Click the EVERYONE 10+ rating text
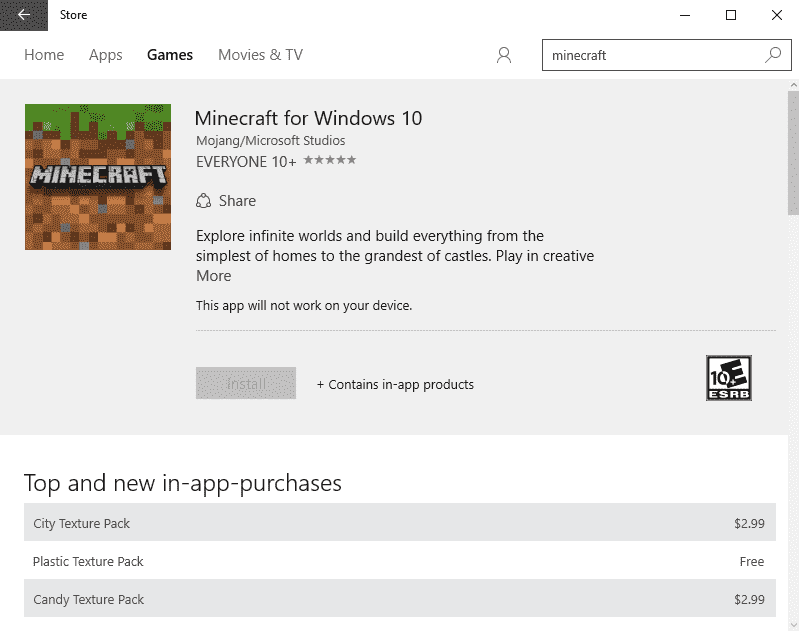Image resolution: width=800 pixels, height=642 pixels. click(246, 162)
